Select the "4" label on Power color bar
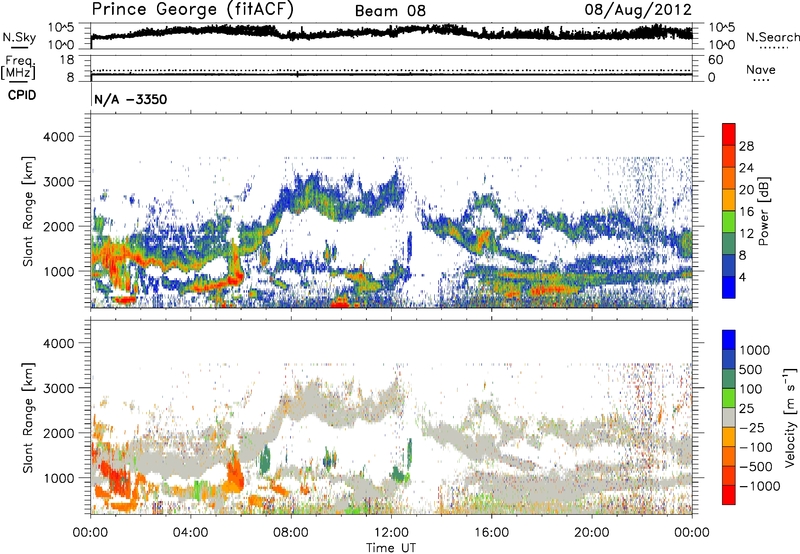The width and height of the screenshot is (800, 554). click(742, 277)
